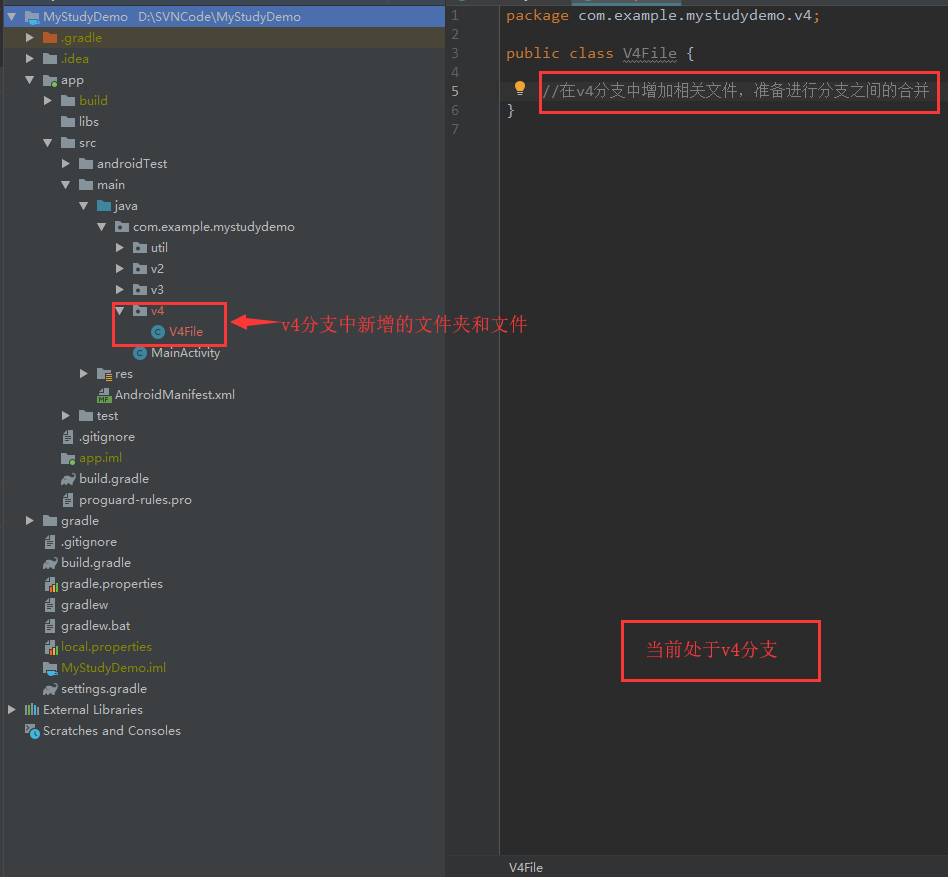Click the AndroidManifest.xml file icon
The width and height of the screenshot is (948, 877).
[104, 395]
